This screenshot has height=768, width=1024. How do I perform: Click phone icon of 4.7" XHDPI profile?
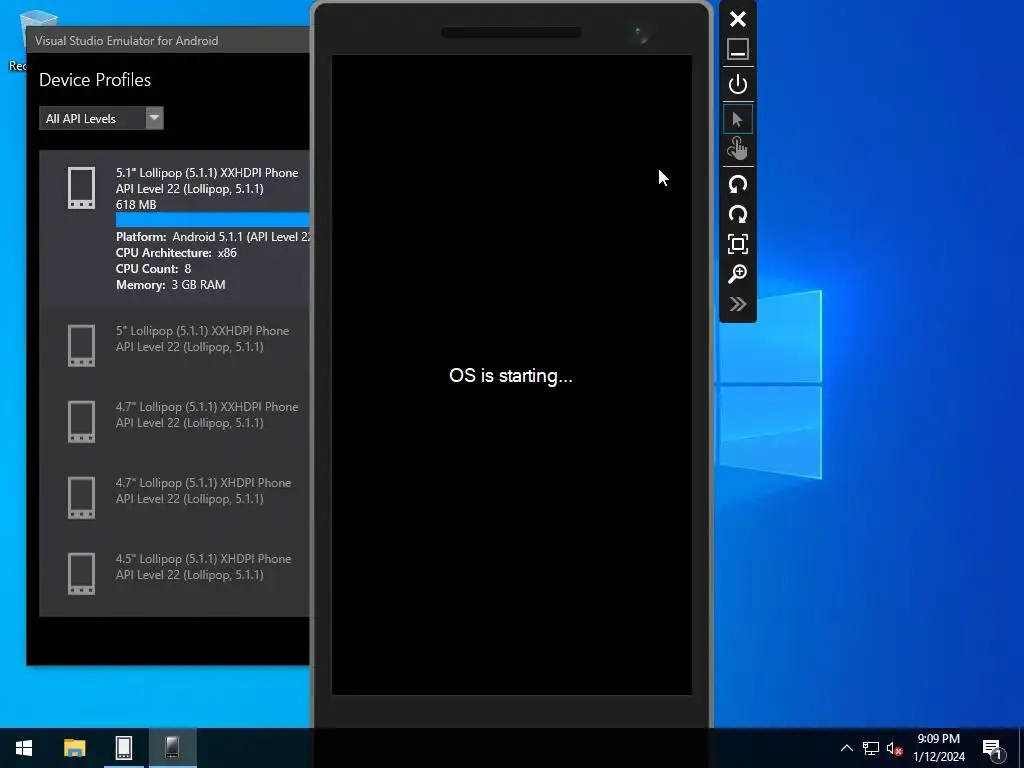(x=82, y=498)
